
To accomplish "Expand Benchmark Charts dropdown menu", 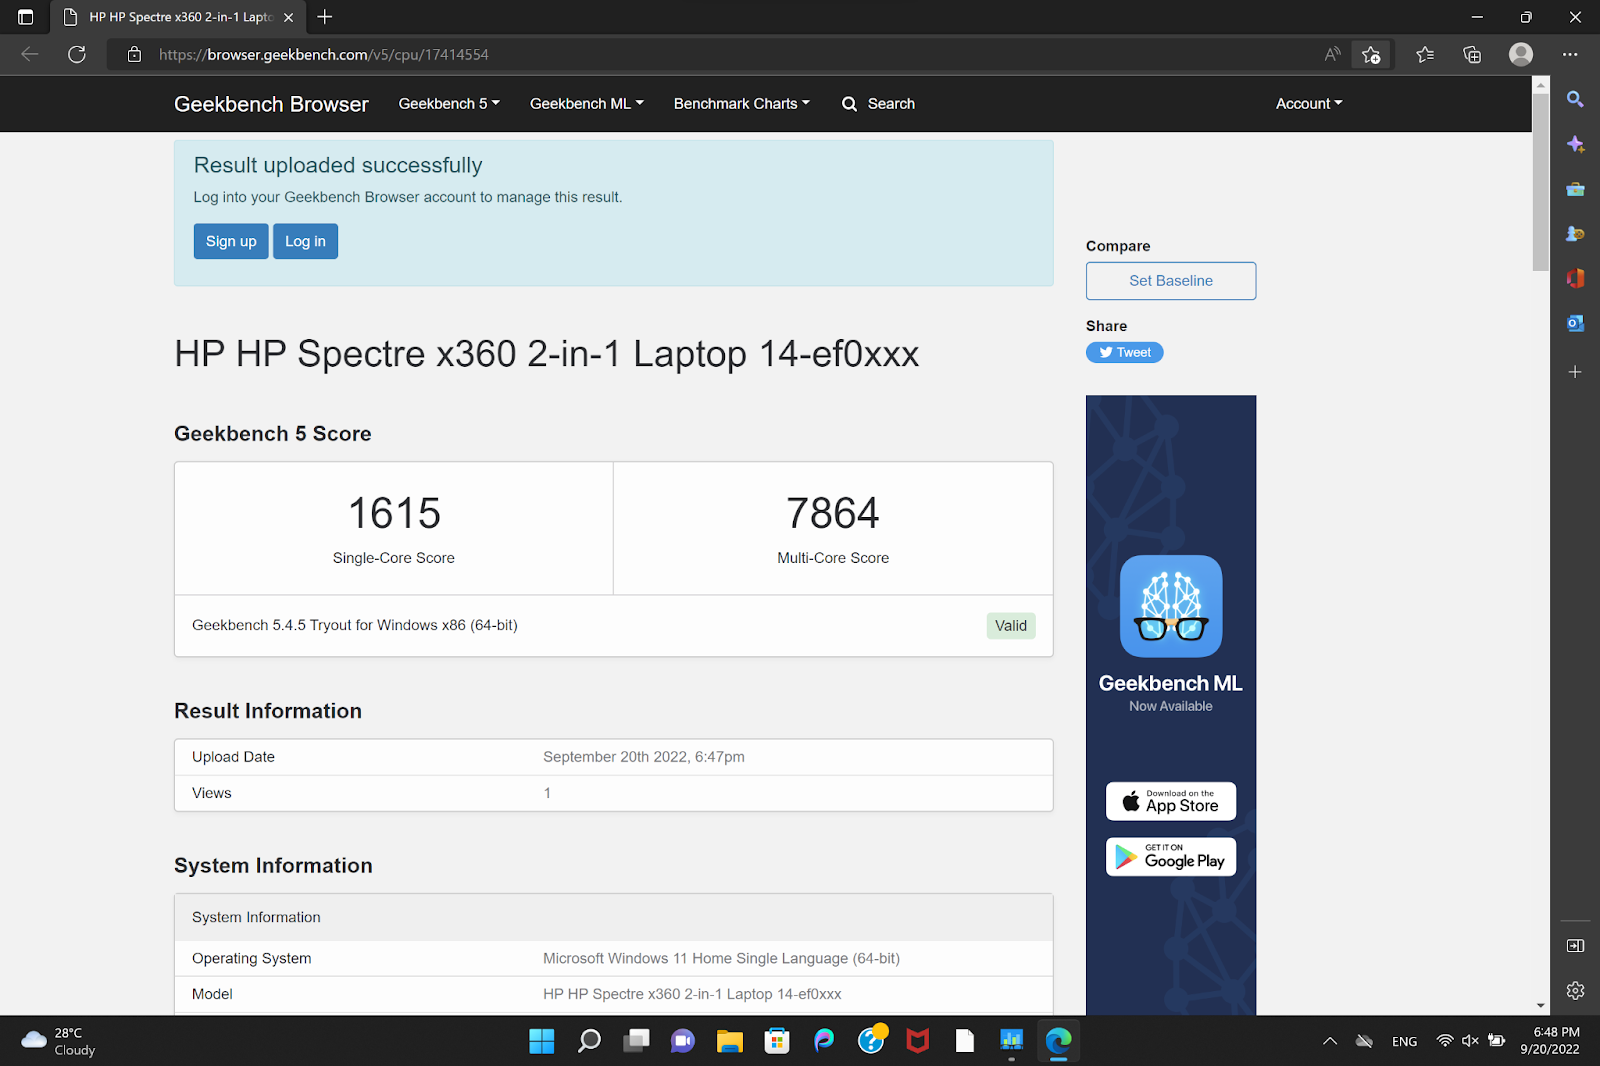I will [x=742, y=103].
